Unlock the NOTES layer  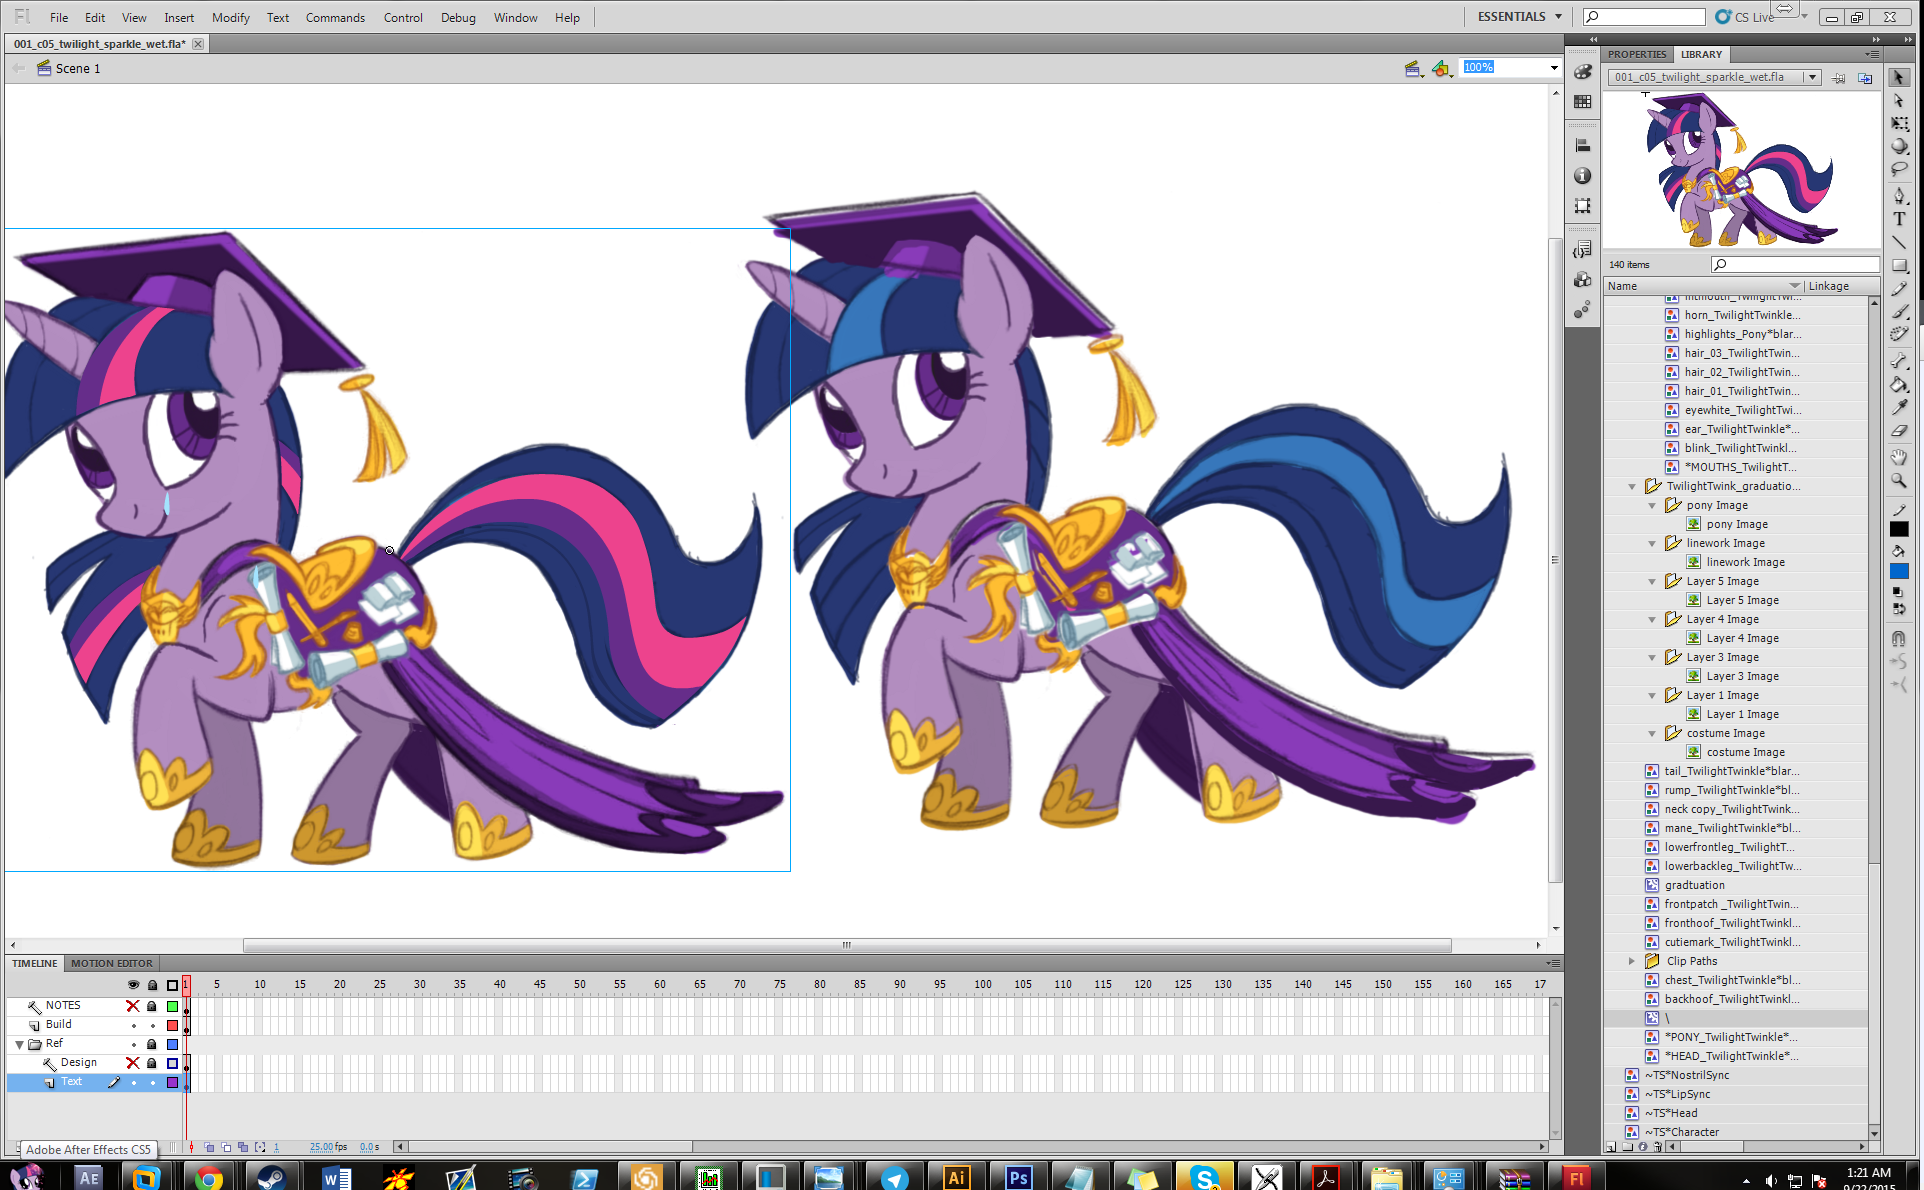(x=152, y=1006)
